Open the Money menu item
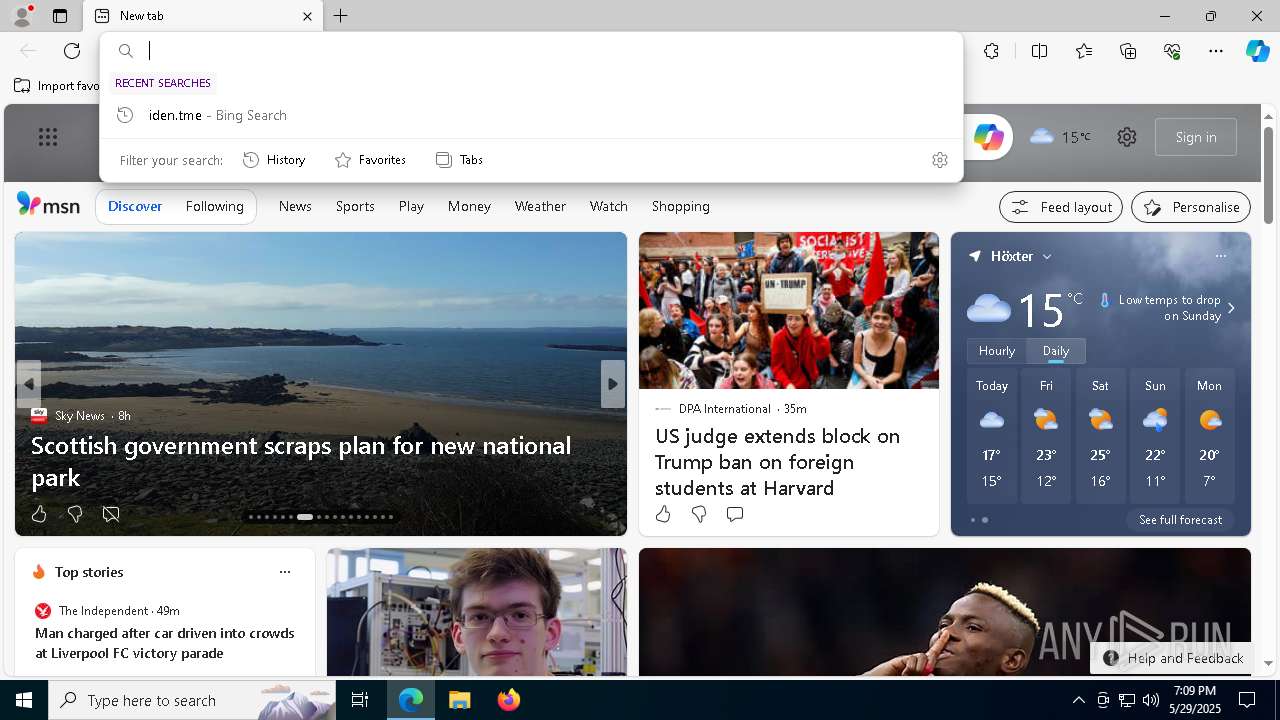This screenshot has height=720, width=1280. [x=469, y=206]
